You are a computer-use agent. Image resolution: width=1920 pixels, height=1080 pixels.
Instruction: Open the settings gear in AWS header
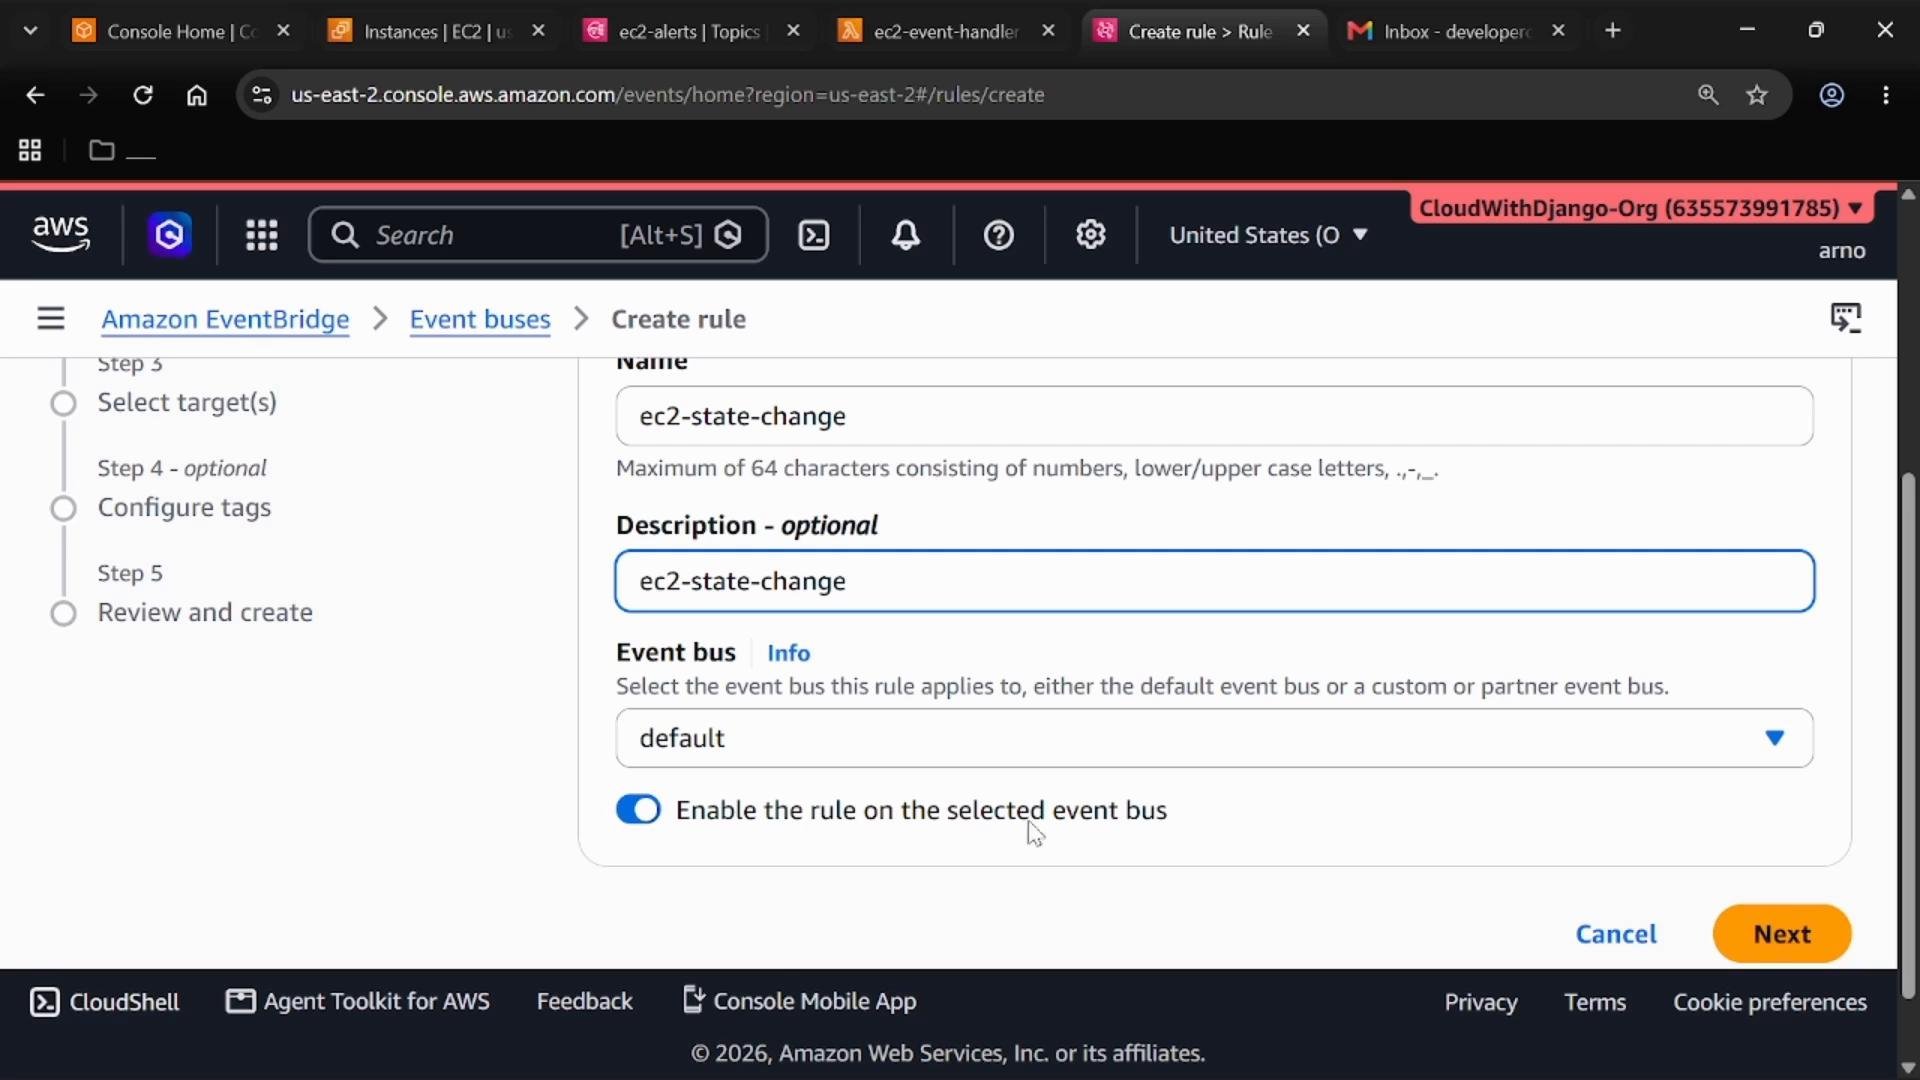(x=1091, y=235)
